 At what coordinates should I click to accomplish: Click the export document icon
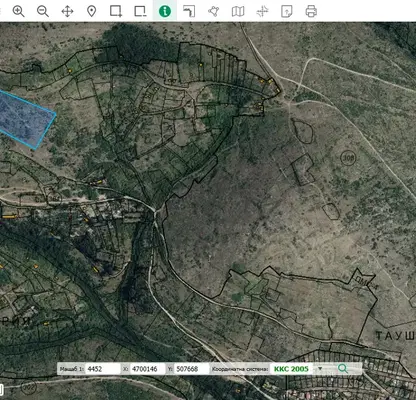coord(287,11)
